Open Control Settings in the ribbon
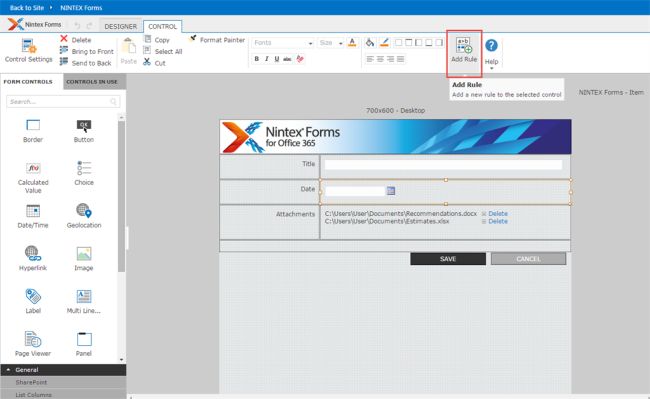 point(29,51)
